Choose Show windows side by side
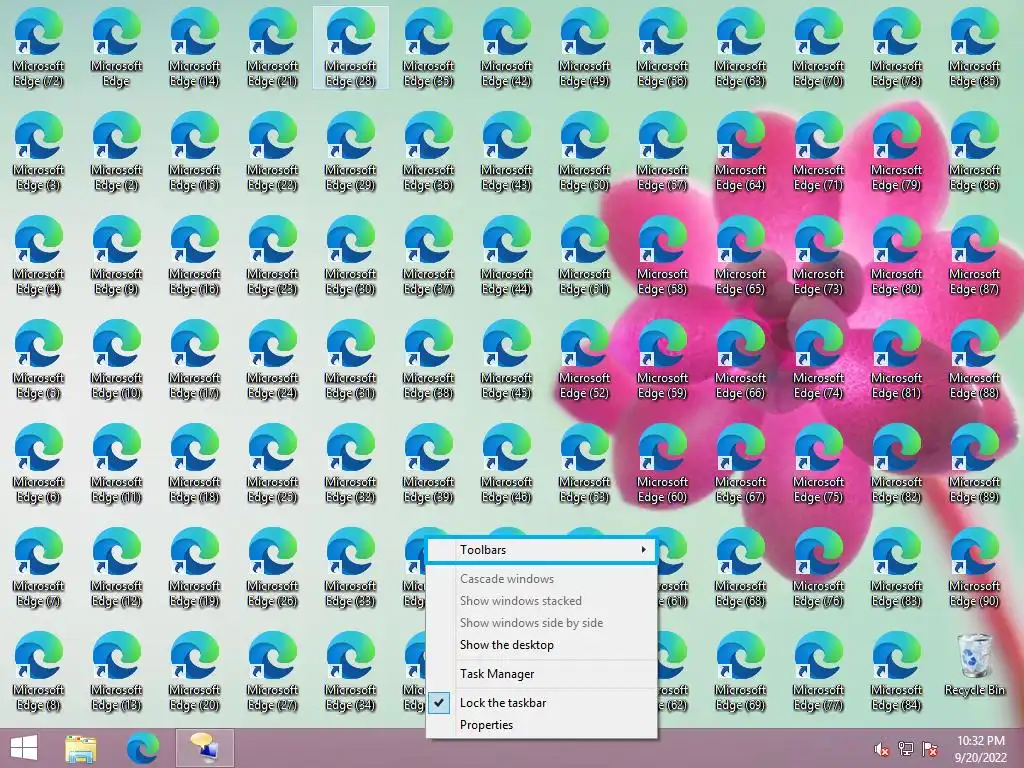The image size is (1024, 768). pyautogui.click(x=541, y=623)
